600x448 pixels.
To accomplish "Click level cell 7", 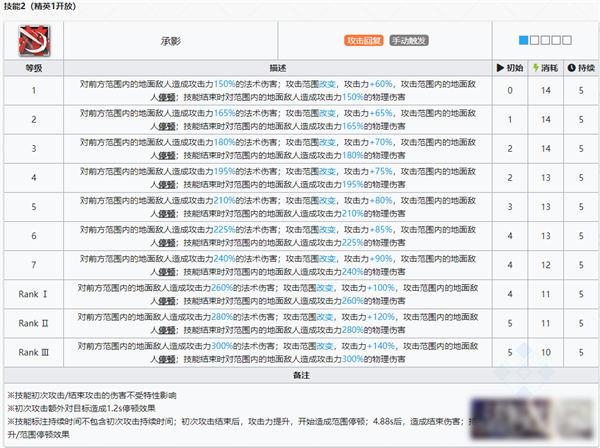I will [34, 265].
